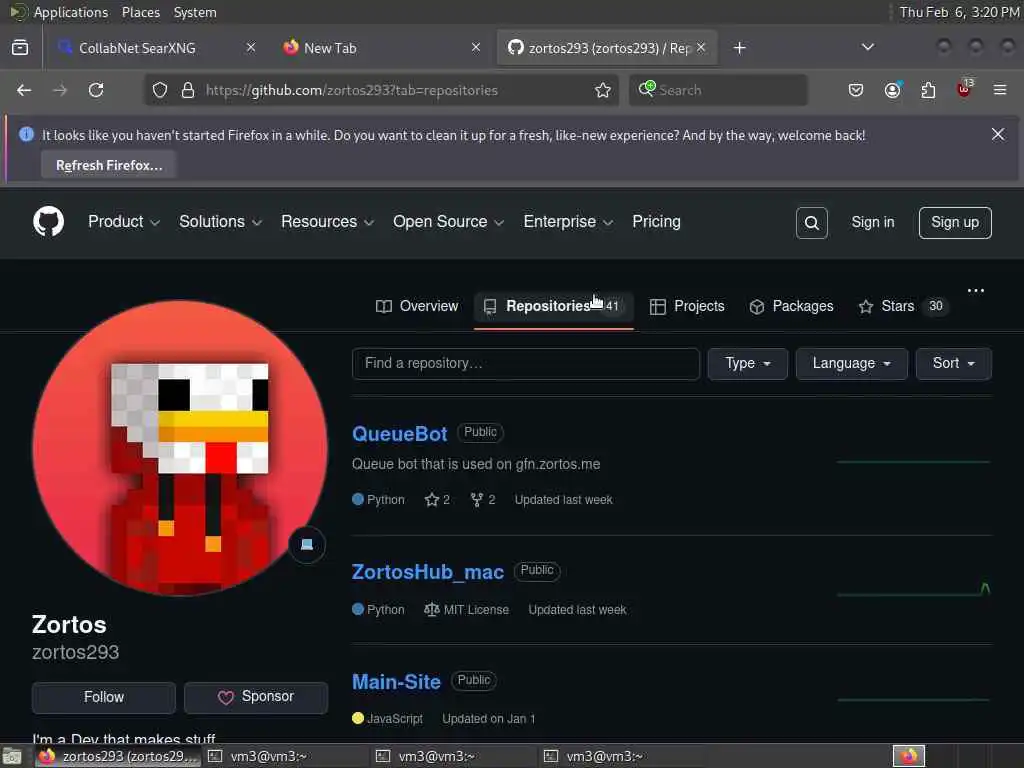This screenshot has height=768, width=1024.
Task: Open the Pricing link
Action: coord(656,222)
